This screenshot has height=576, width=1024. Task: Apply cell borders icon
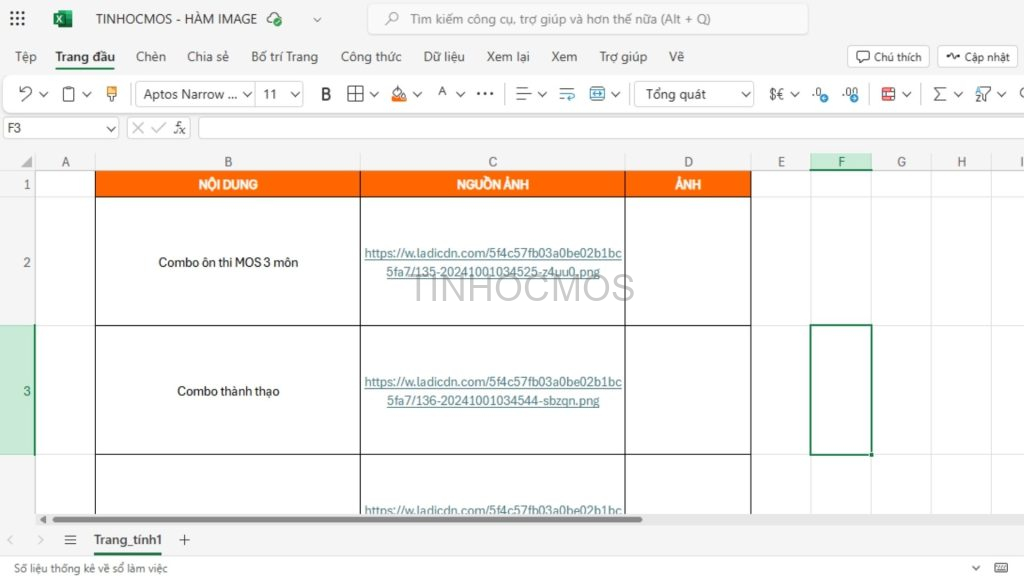coord(355,94)
